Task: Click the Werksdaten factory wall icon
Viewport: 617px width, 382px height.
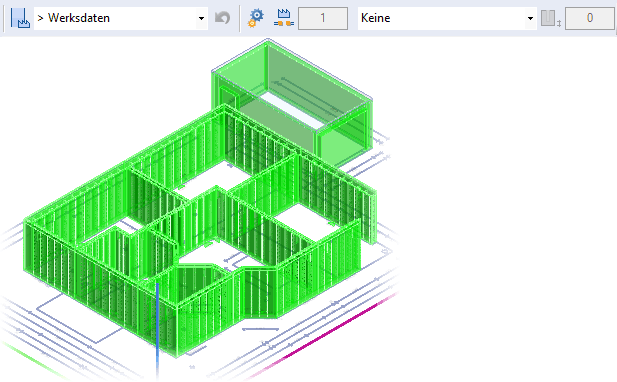Action: click(20, 18)
